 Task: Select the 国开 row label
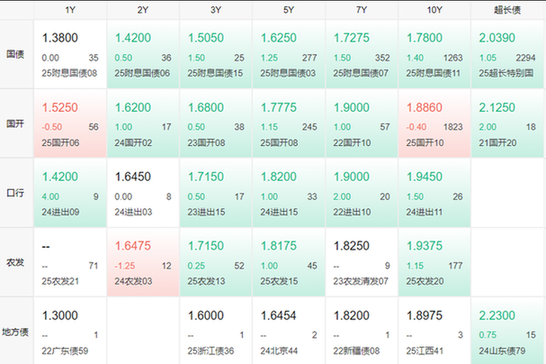click(x=15, y=124)
